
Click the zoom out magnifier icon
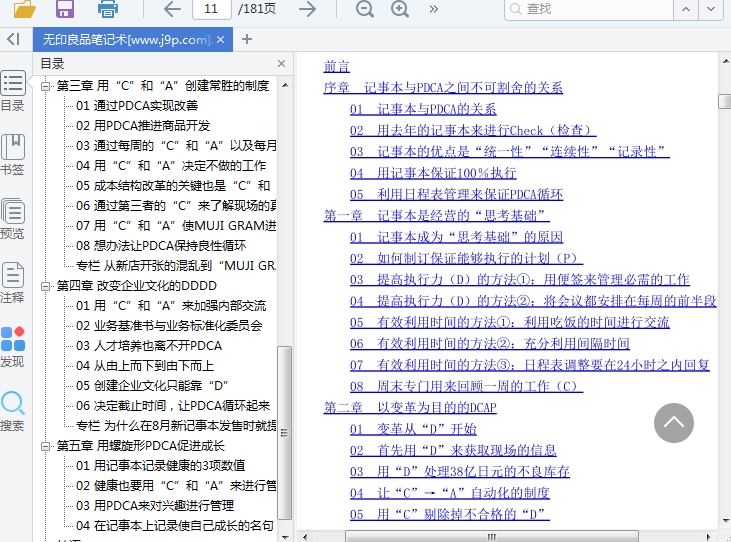[365, 9]
